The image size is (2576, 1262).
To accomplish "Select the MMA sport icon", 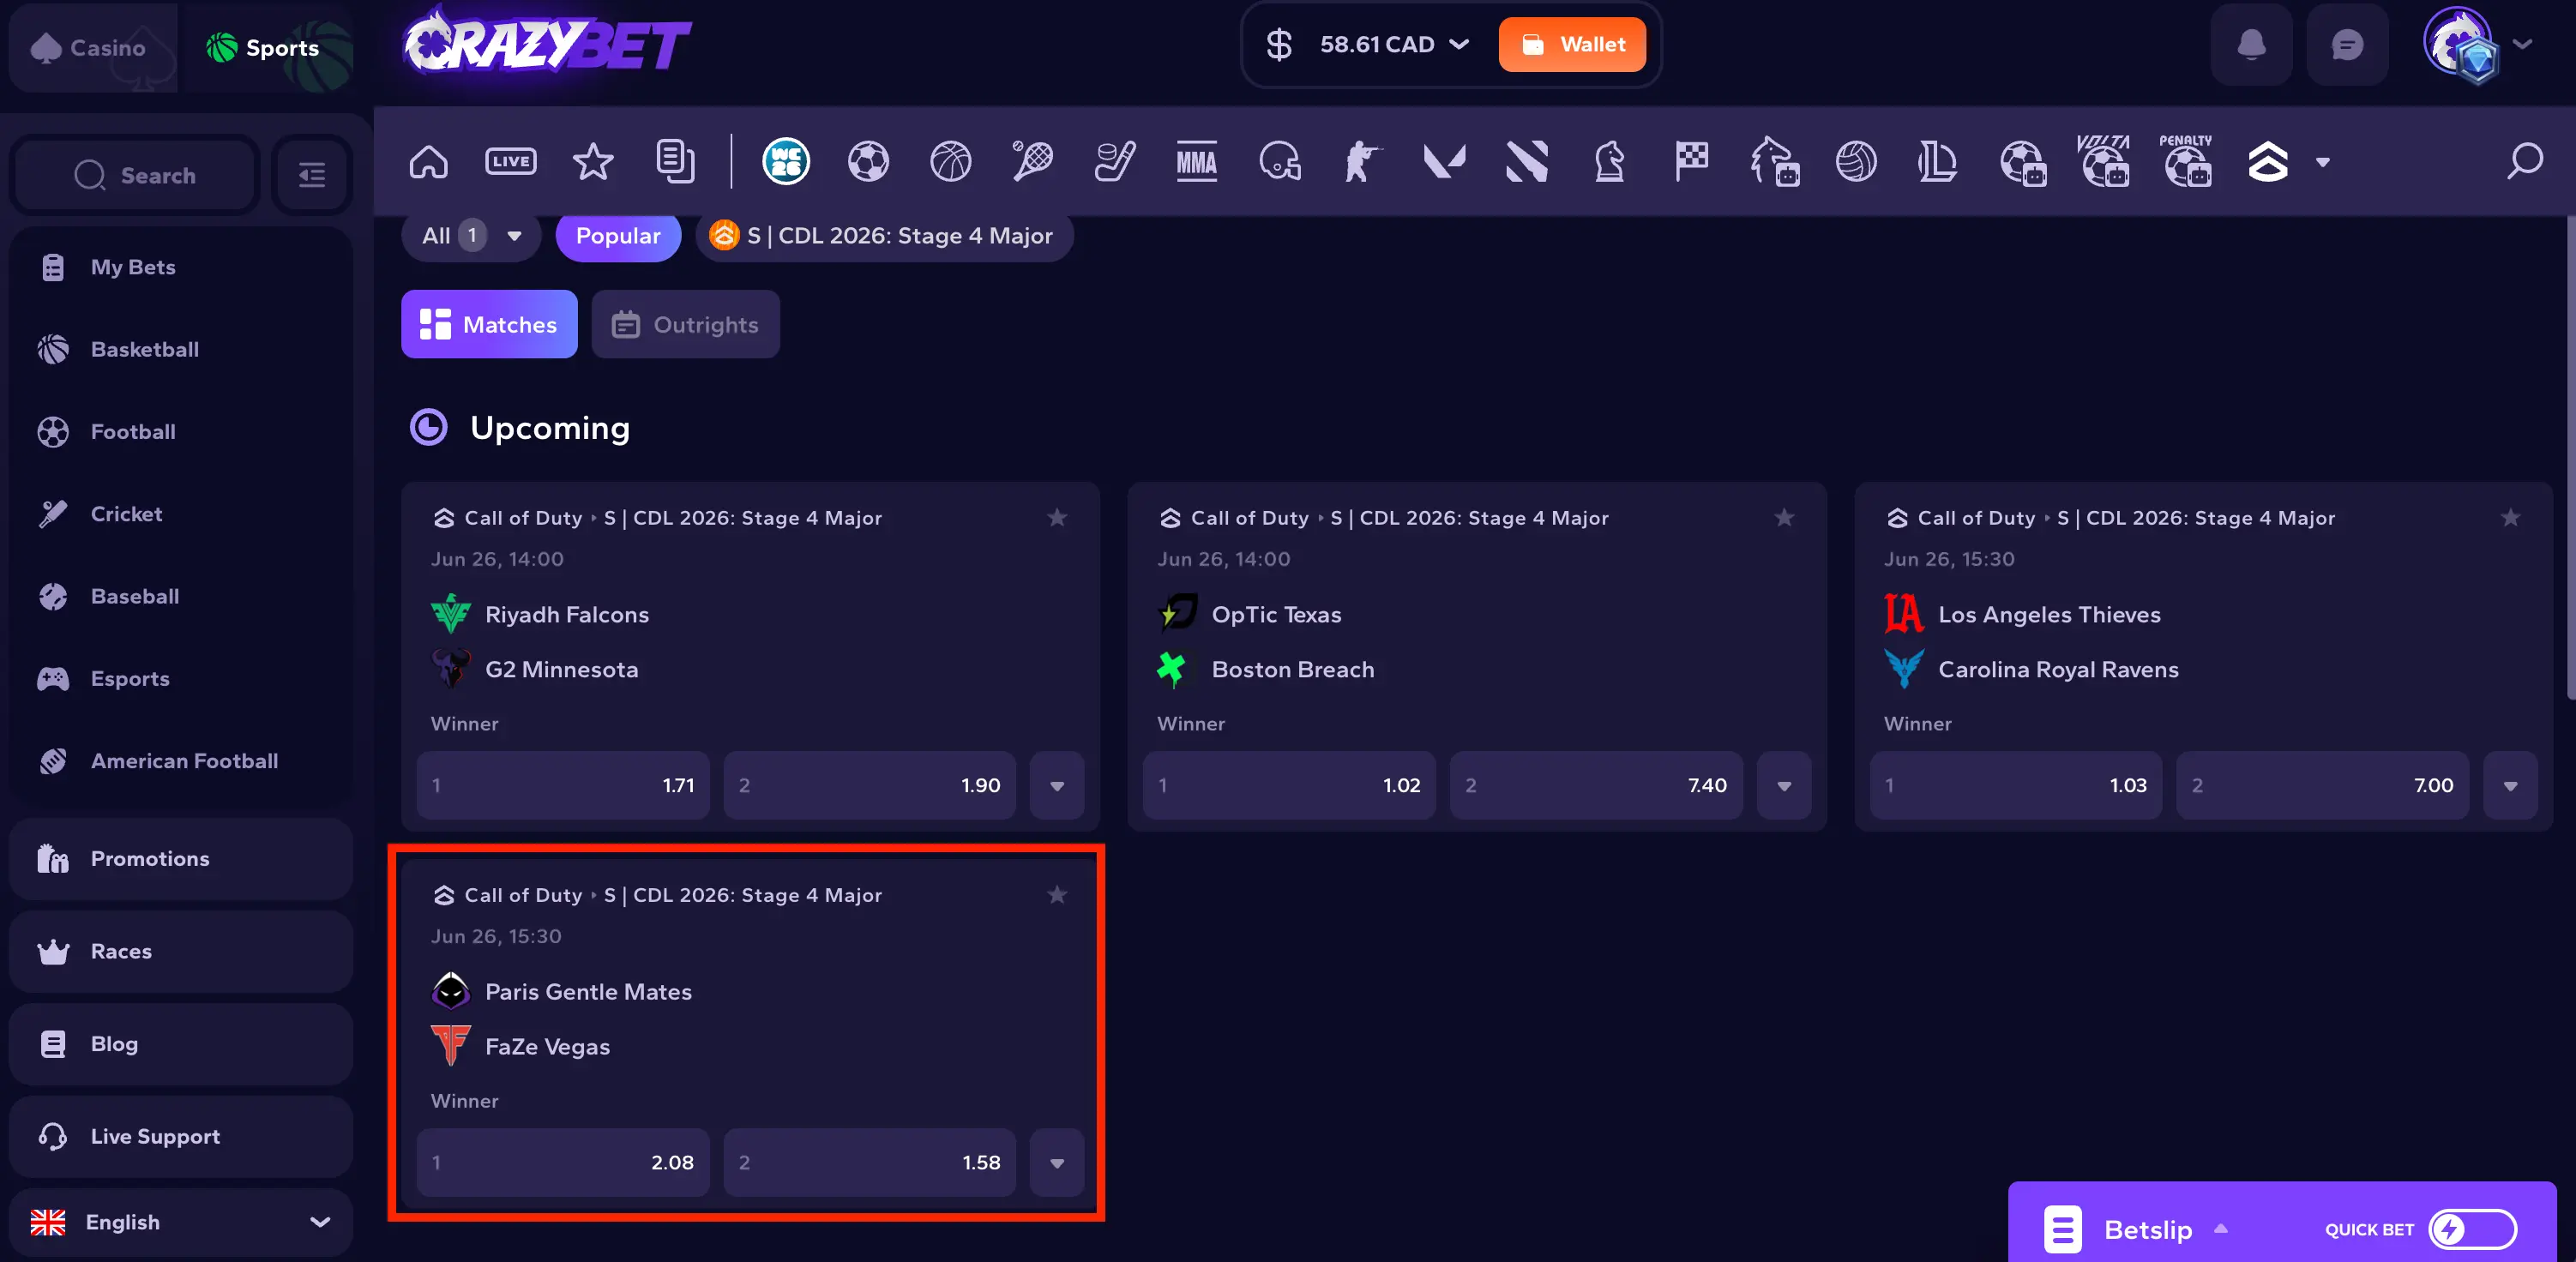I will [1196, 161].
